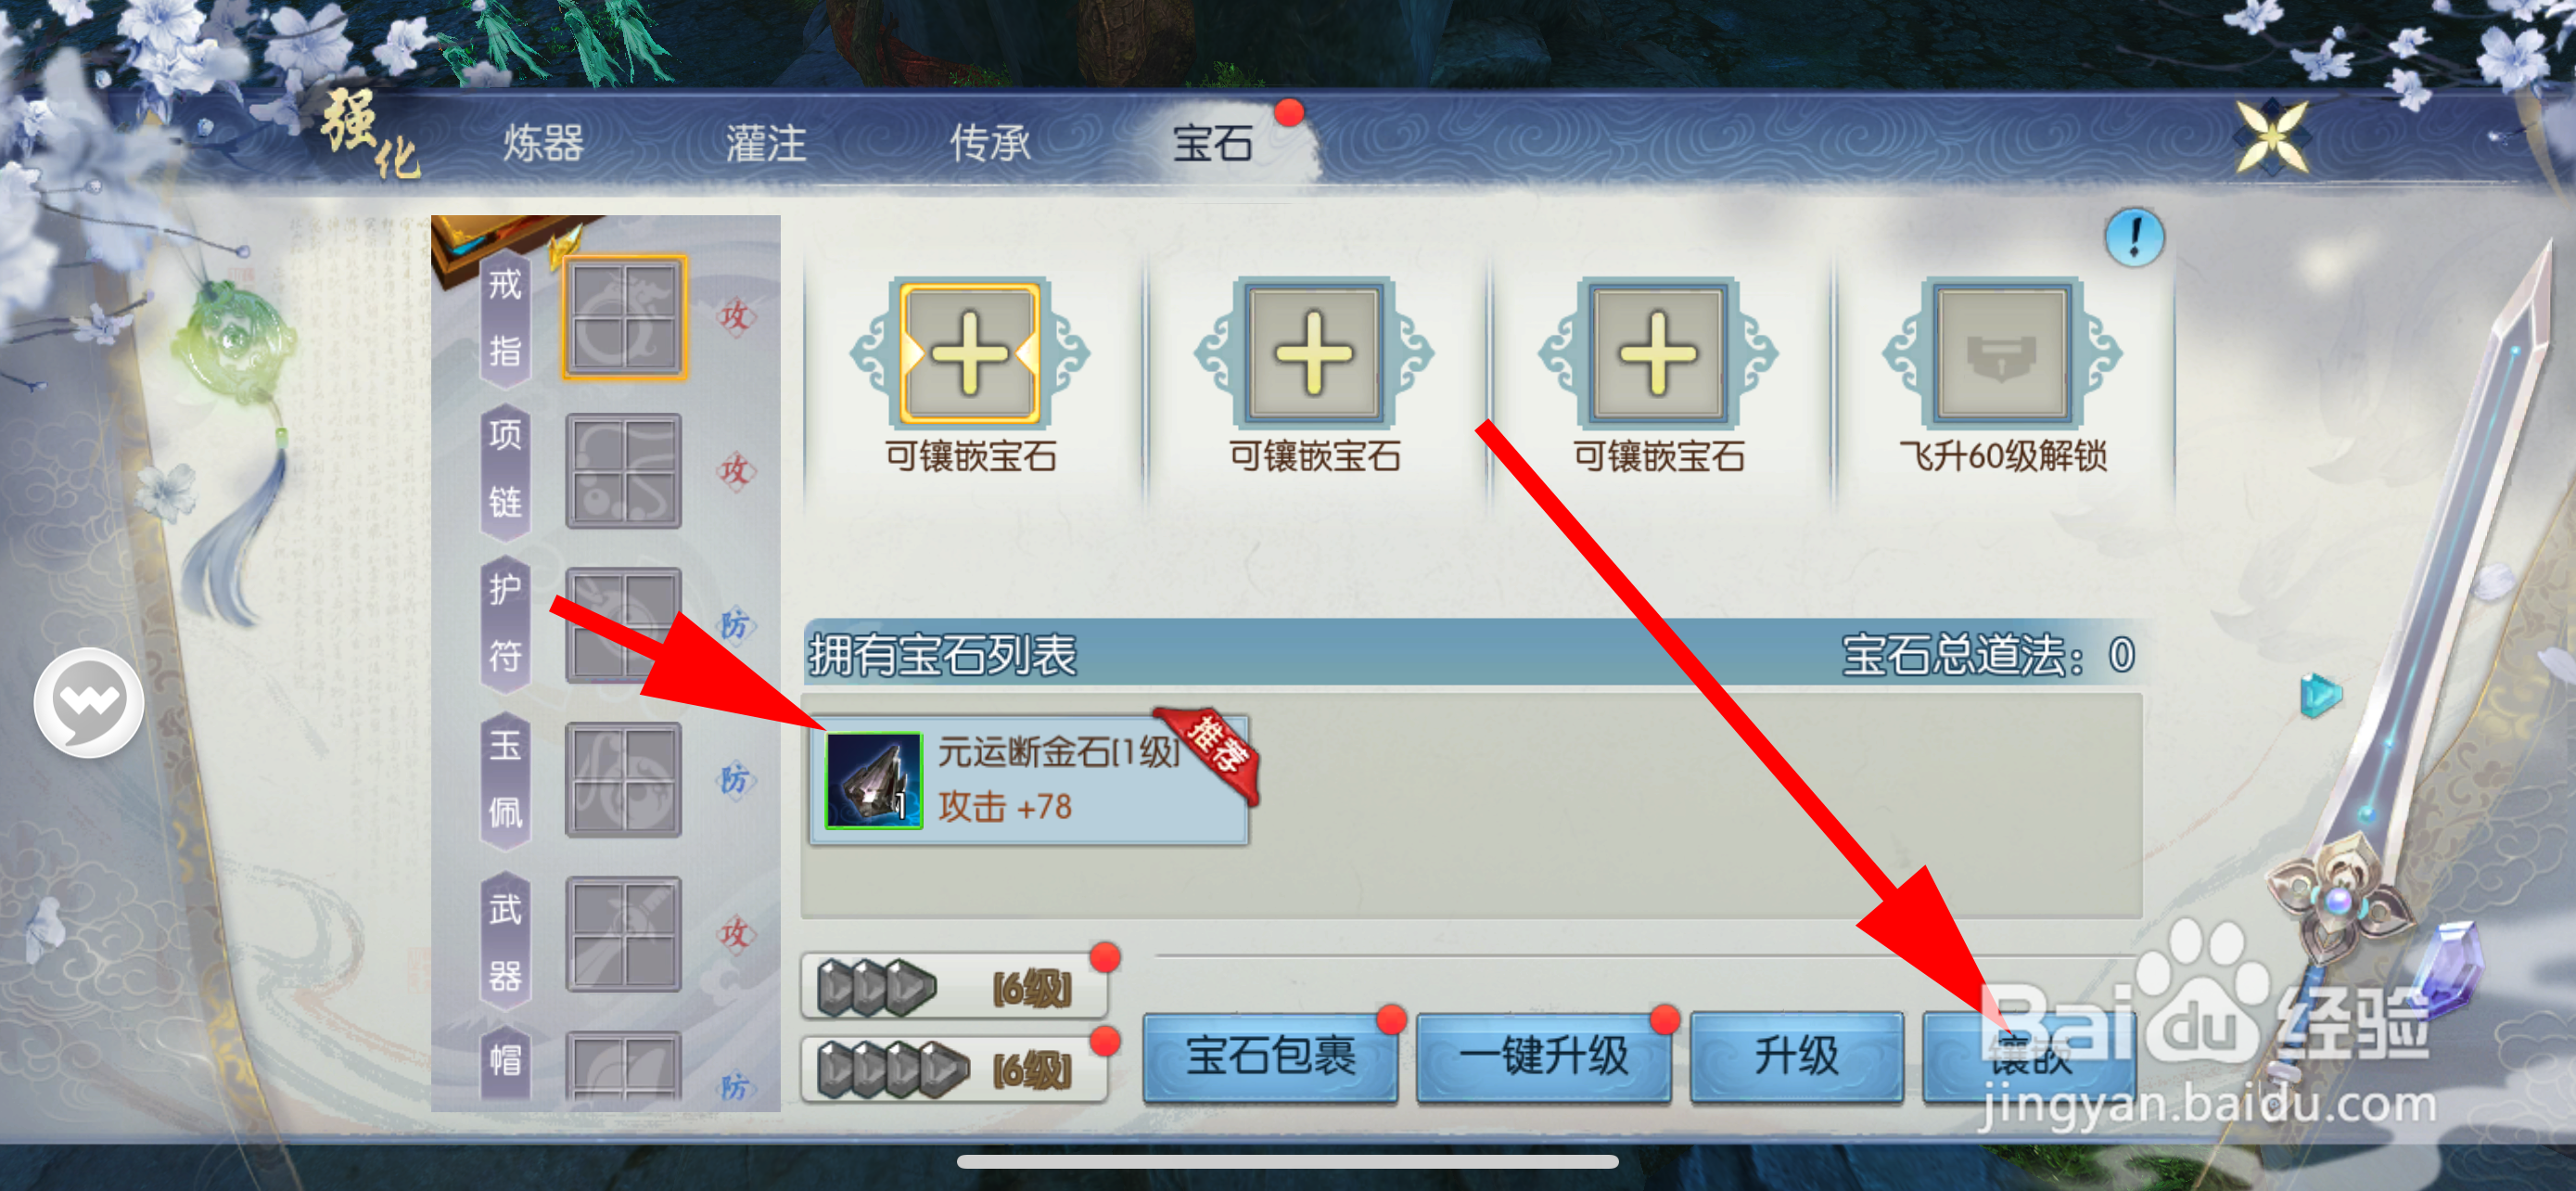
Task: Switch to the 灌注 tab
Action: point(766,143)
